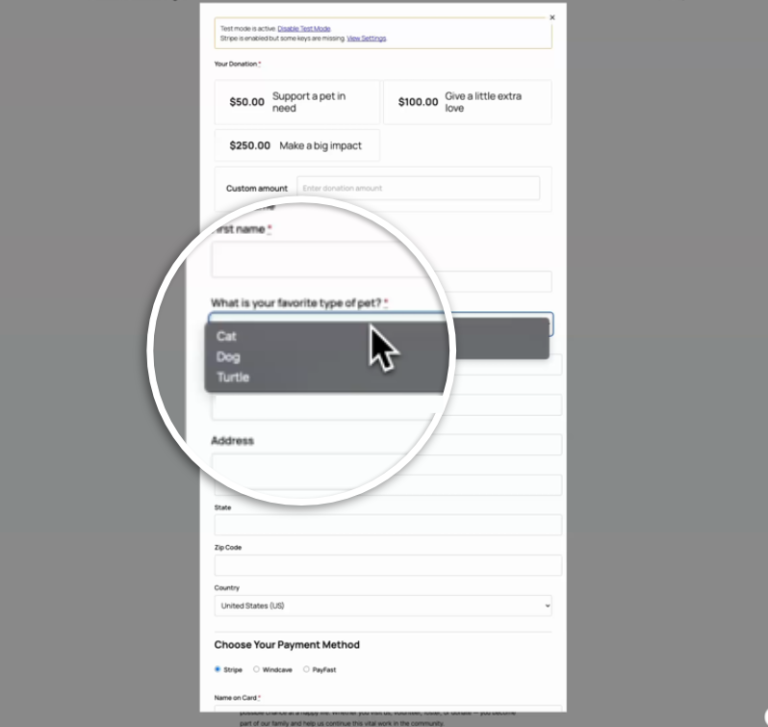Click the Custom amount label
The width and height of the screenshot is (768, 727).
coord(257,188)
